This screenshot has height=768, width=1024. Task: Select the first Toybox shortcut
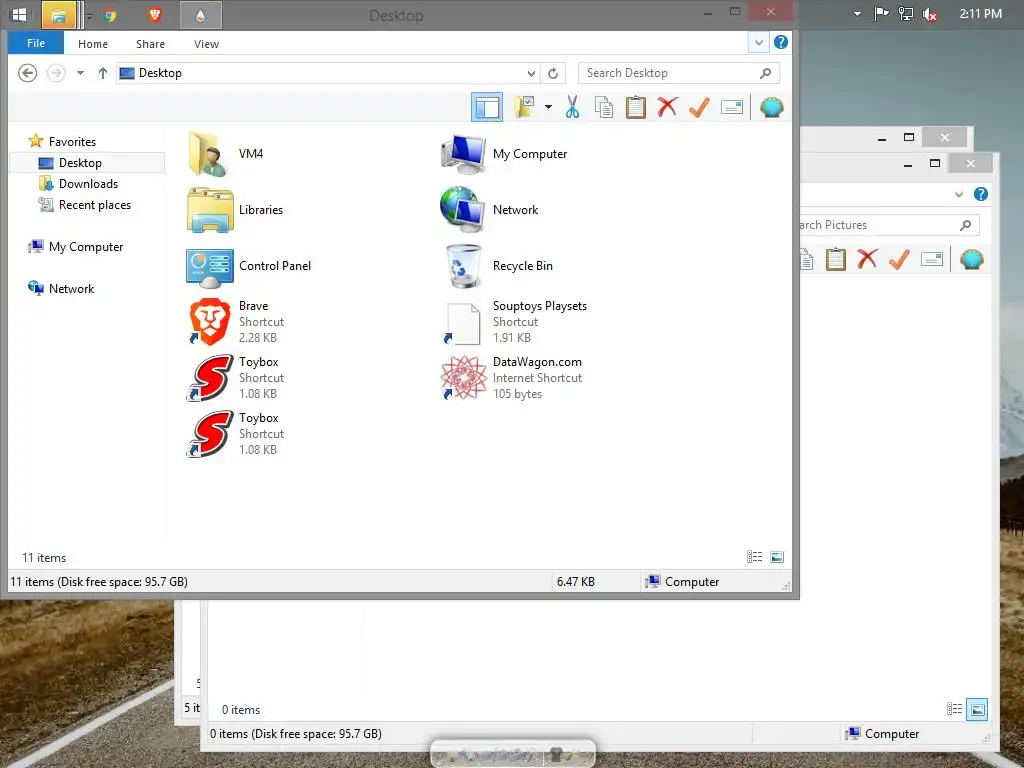[236, 377]
